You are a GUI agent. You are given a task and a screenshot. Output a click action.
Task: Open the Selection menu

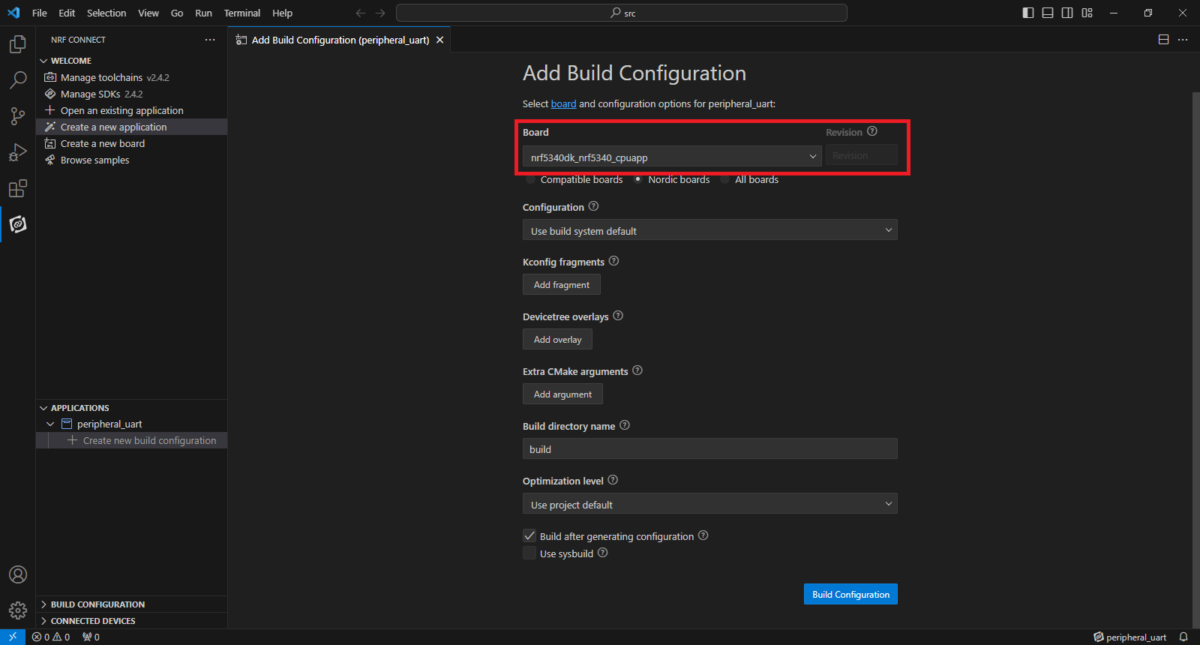click(106, 13)
